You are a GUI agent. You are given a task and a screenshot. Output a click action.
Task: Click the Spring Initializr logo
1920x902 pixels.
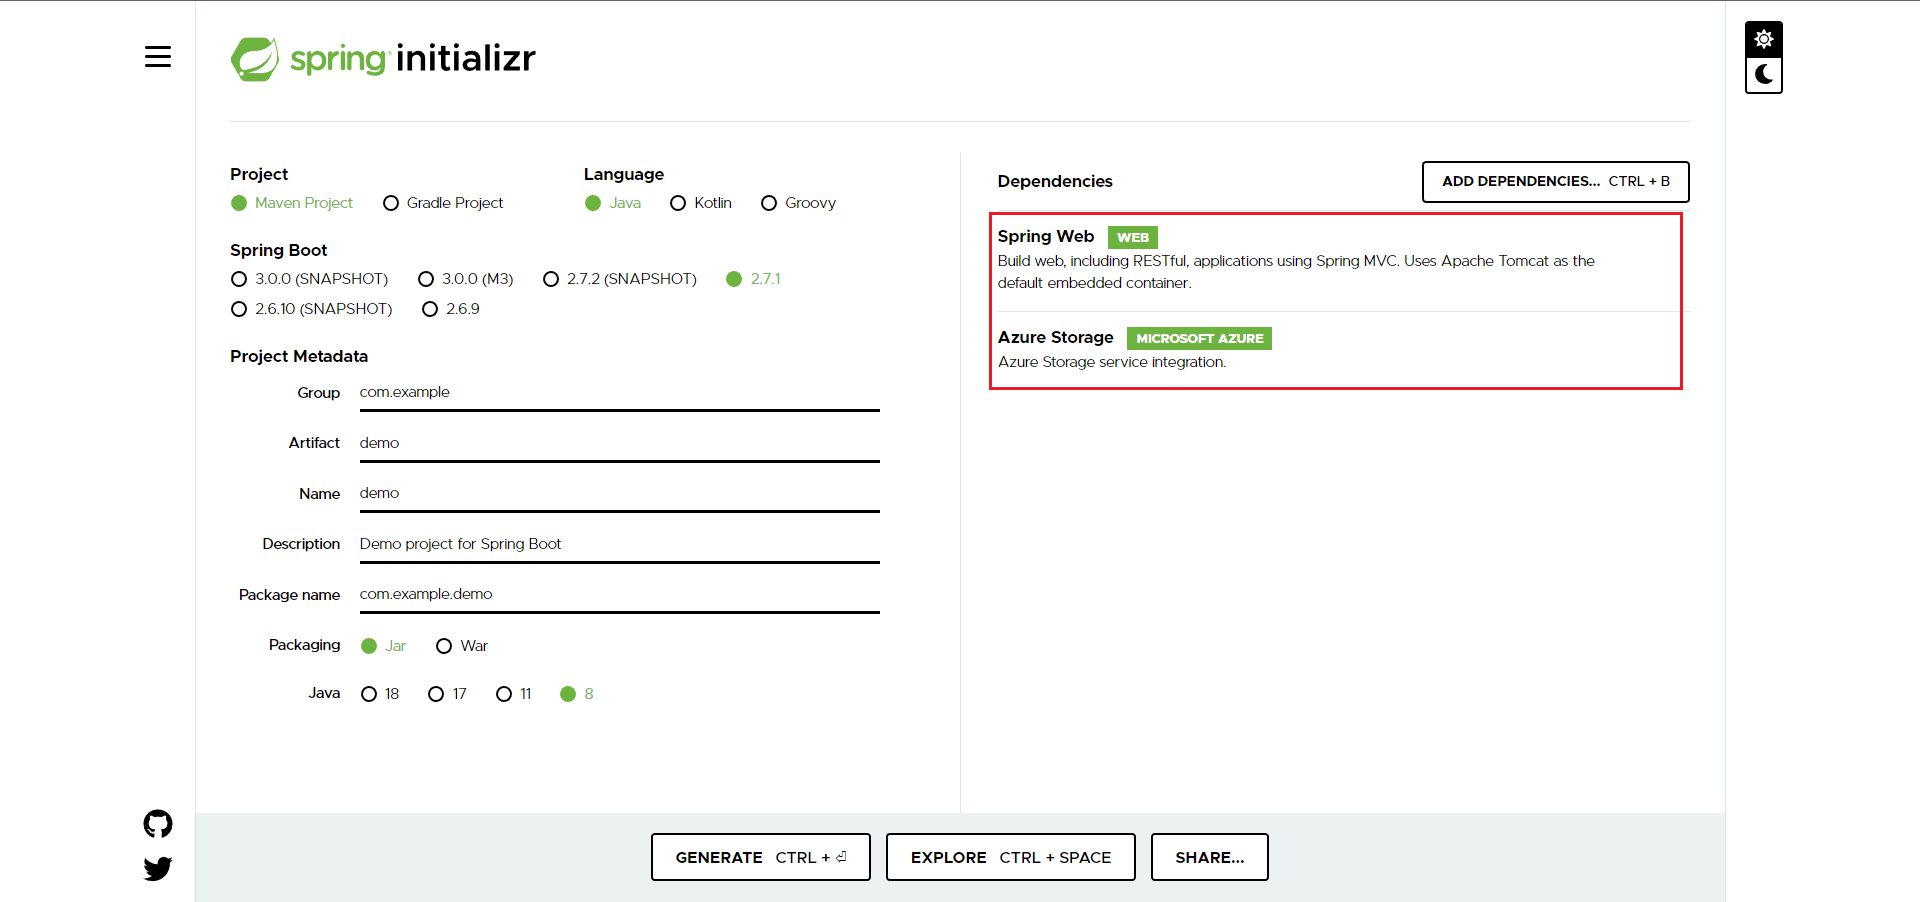point(383,58)
